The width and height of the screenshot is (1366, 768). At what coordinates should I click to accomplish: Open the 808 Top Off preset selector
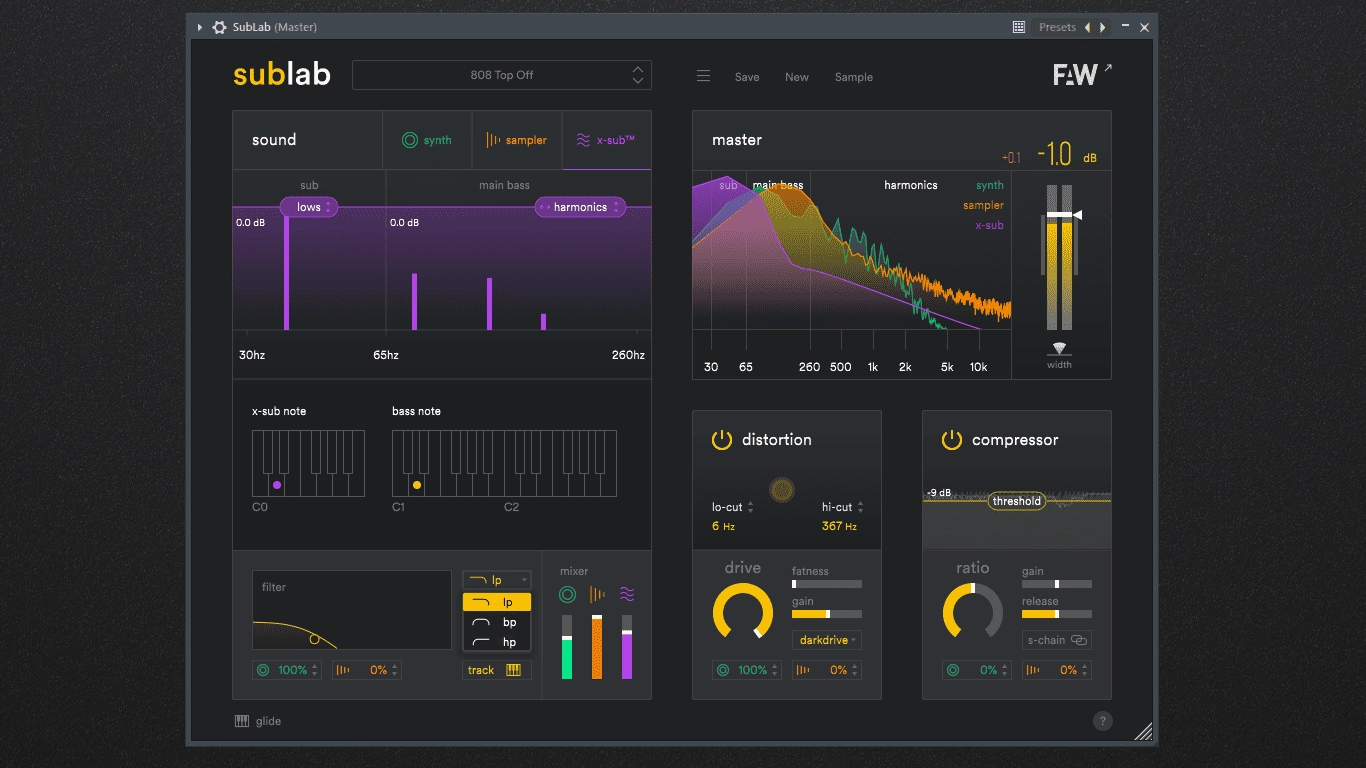(502, 75)
